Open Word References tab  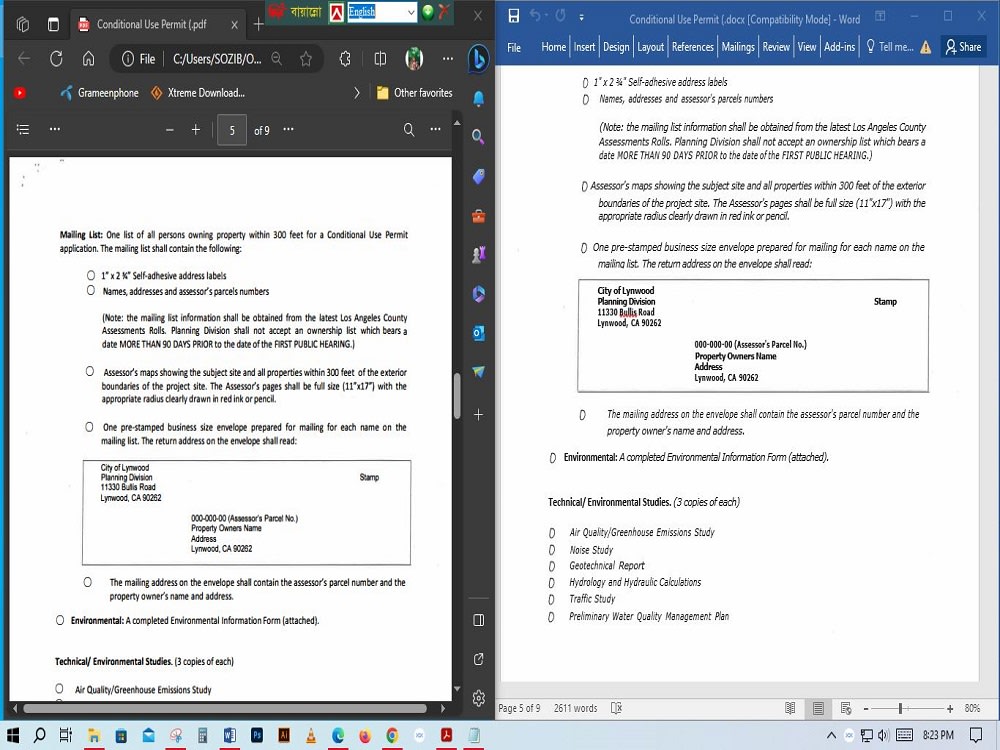(x=693, y=47)
